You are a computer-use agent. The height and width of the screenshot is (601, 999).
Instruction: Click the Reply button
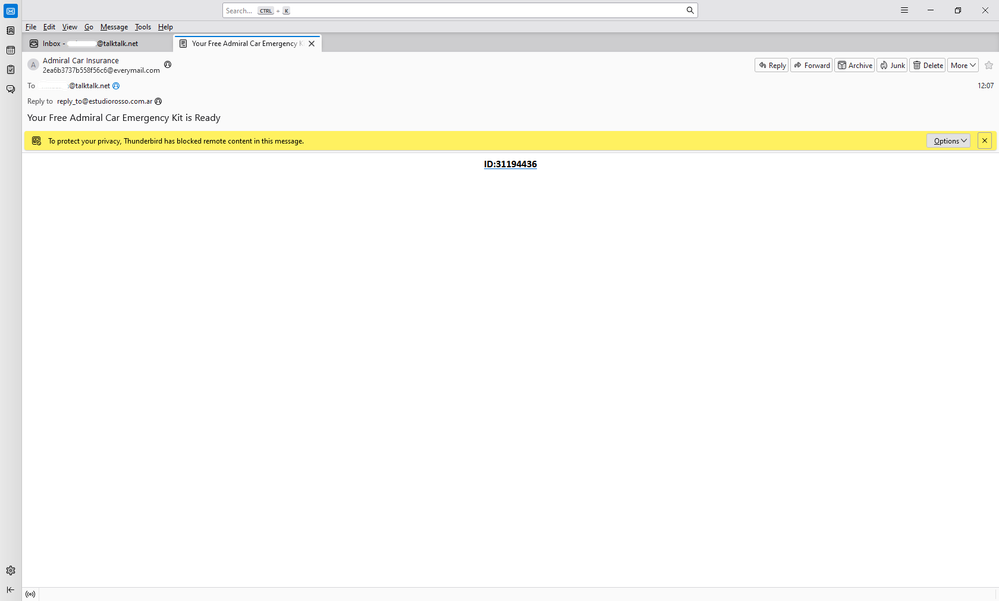[x=771, y=65]
